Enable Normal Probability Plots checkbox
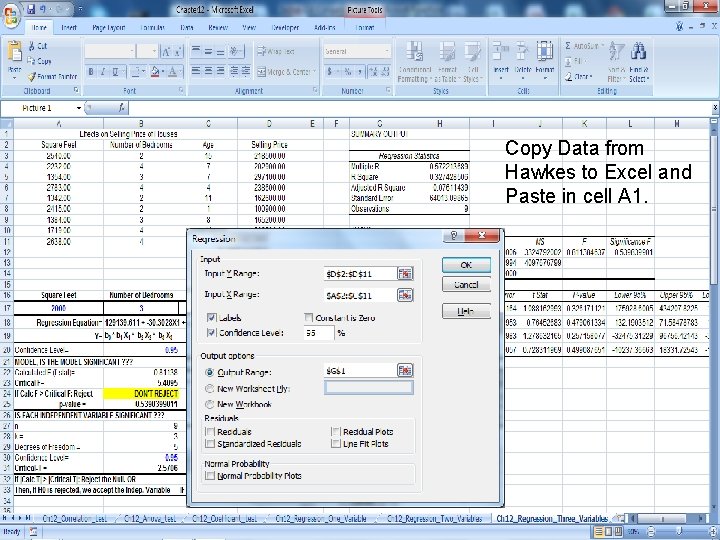720x540 pixels. [210, 476]
